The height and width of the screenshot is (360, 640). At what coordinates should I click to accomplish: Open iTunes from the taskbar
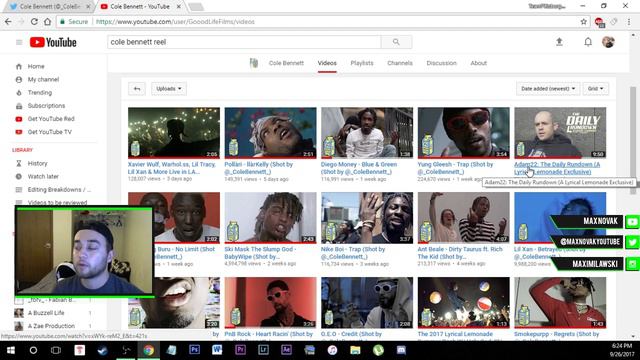point(332,350)
